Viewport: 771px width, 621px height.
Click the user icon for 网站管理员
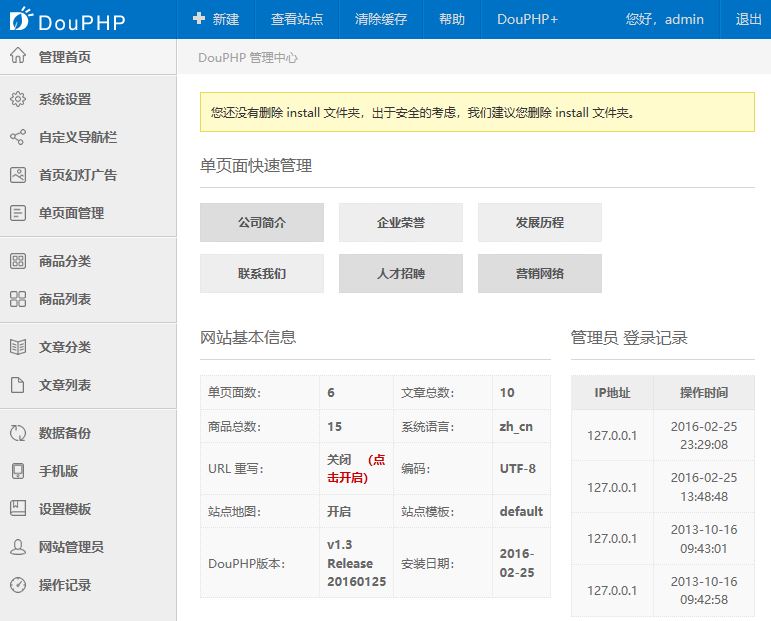pyautogui.click(x=18, y=546)
